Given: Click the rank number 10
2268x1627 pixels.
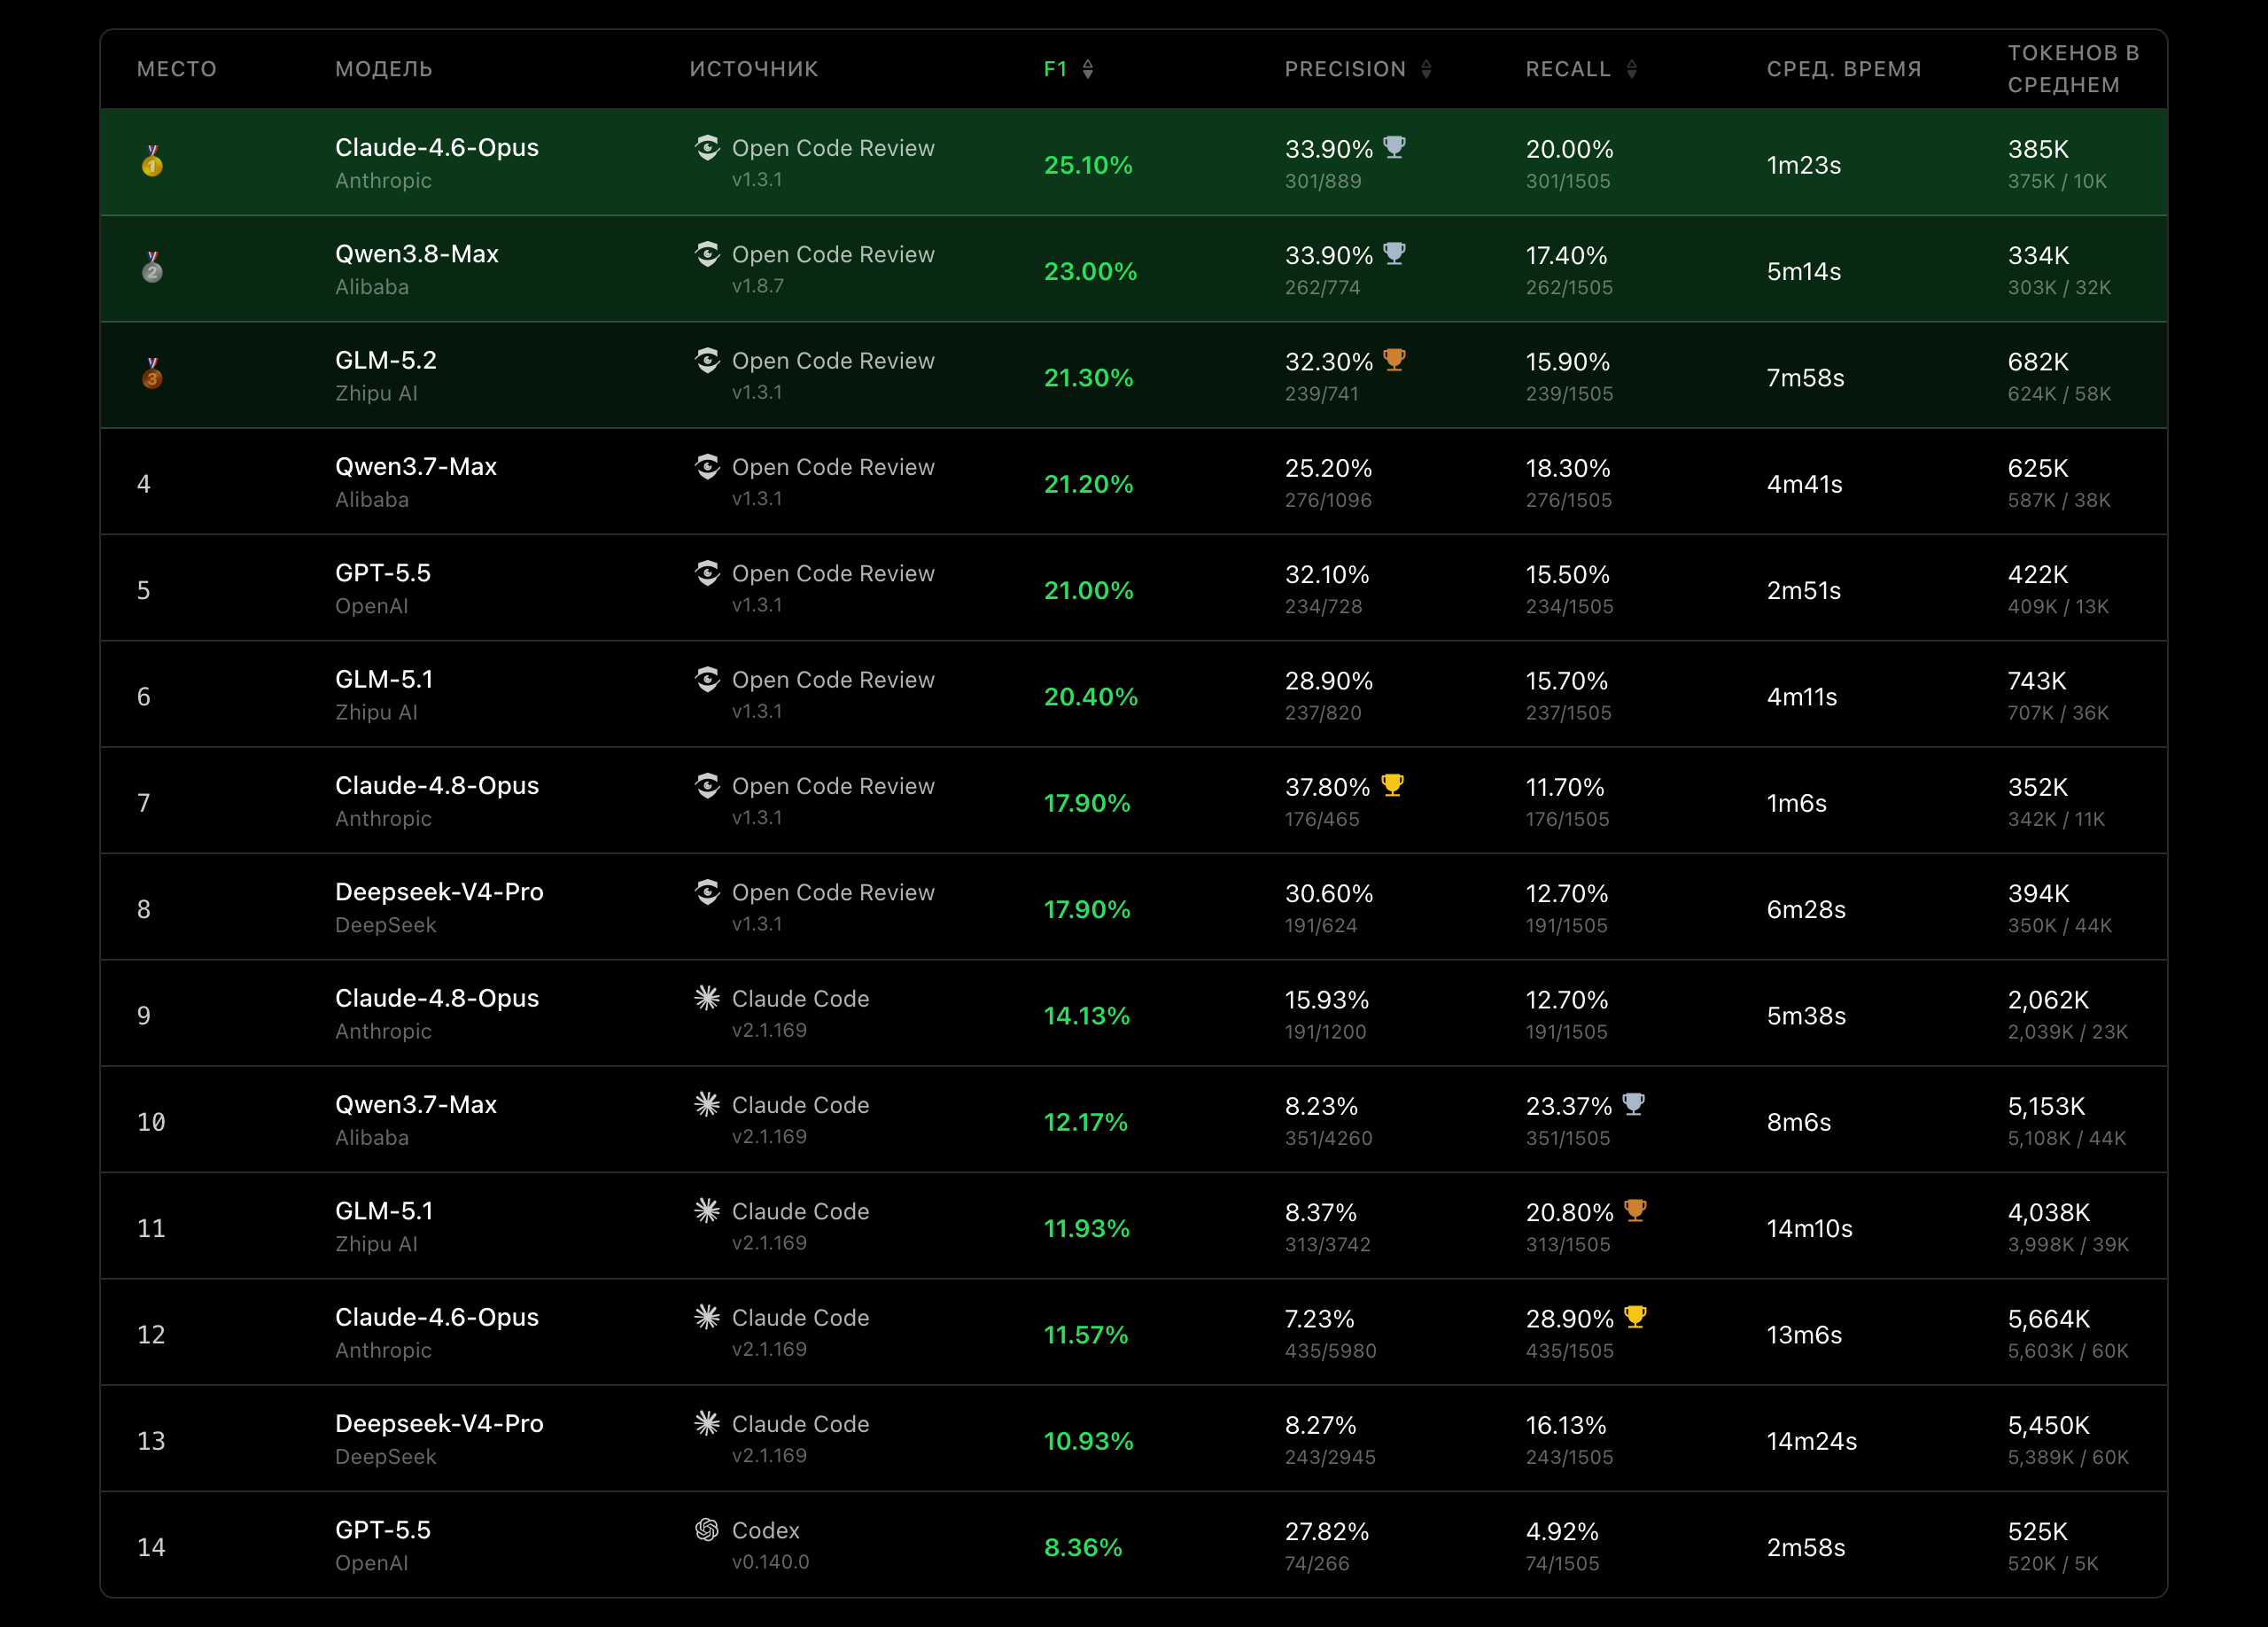Looking at the screenshot, I should point(151,1122).
